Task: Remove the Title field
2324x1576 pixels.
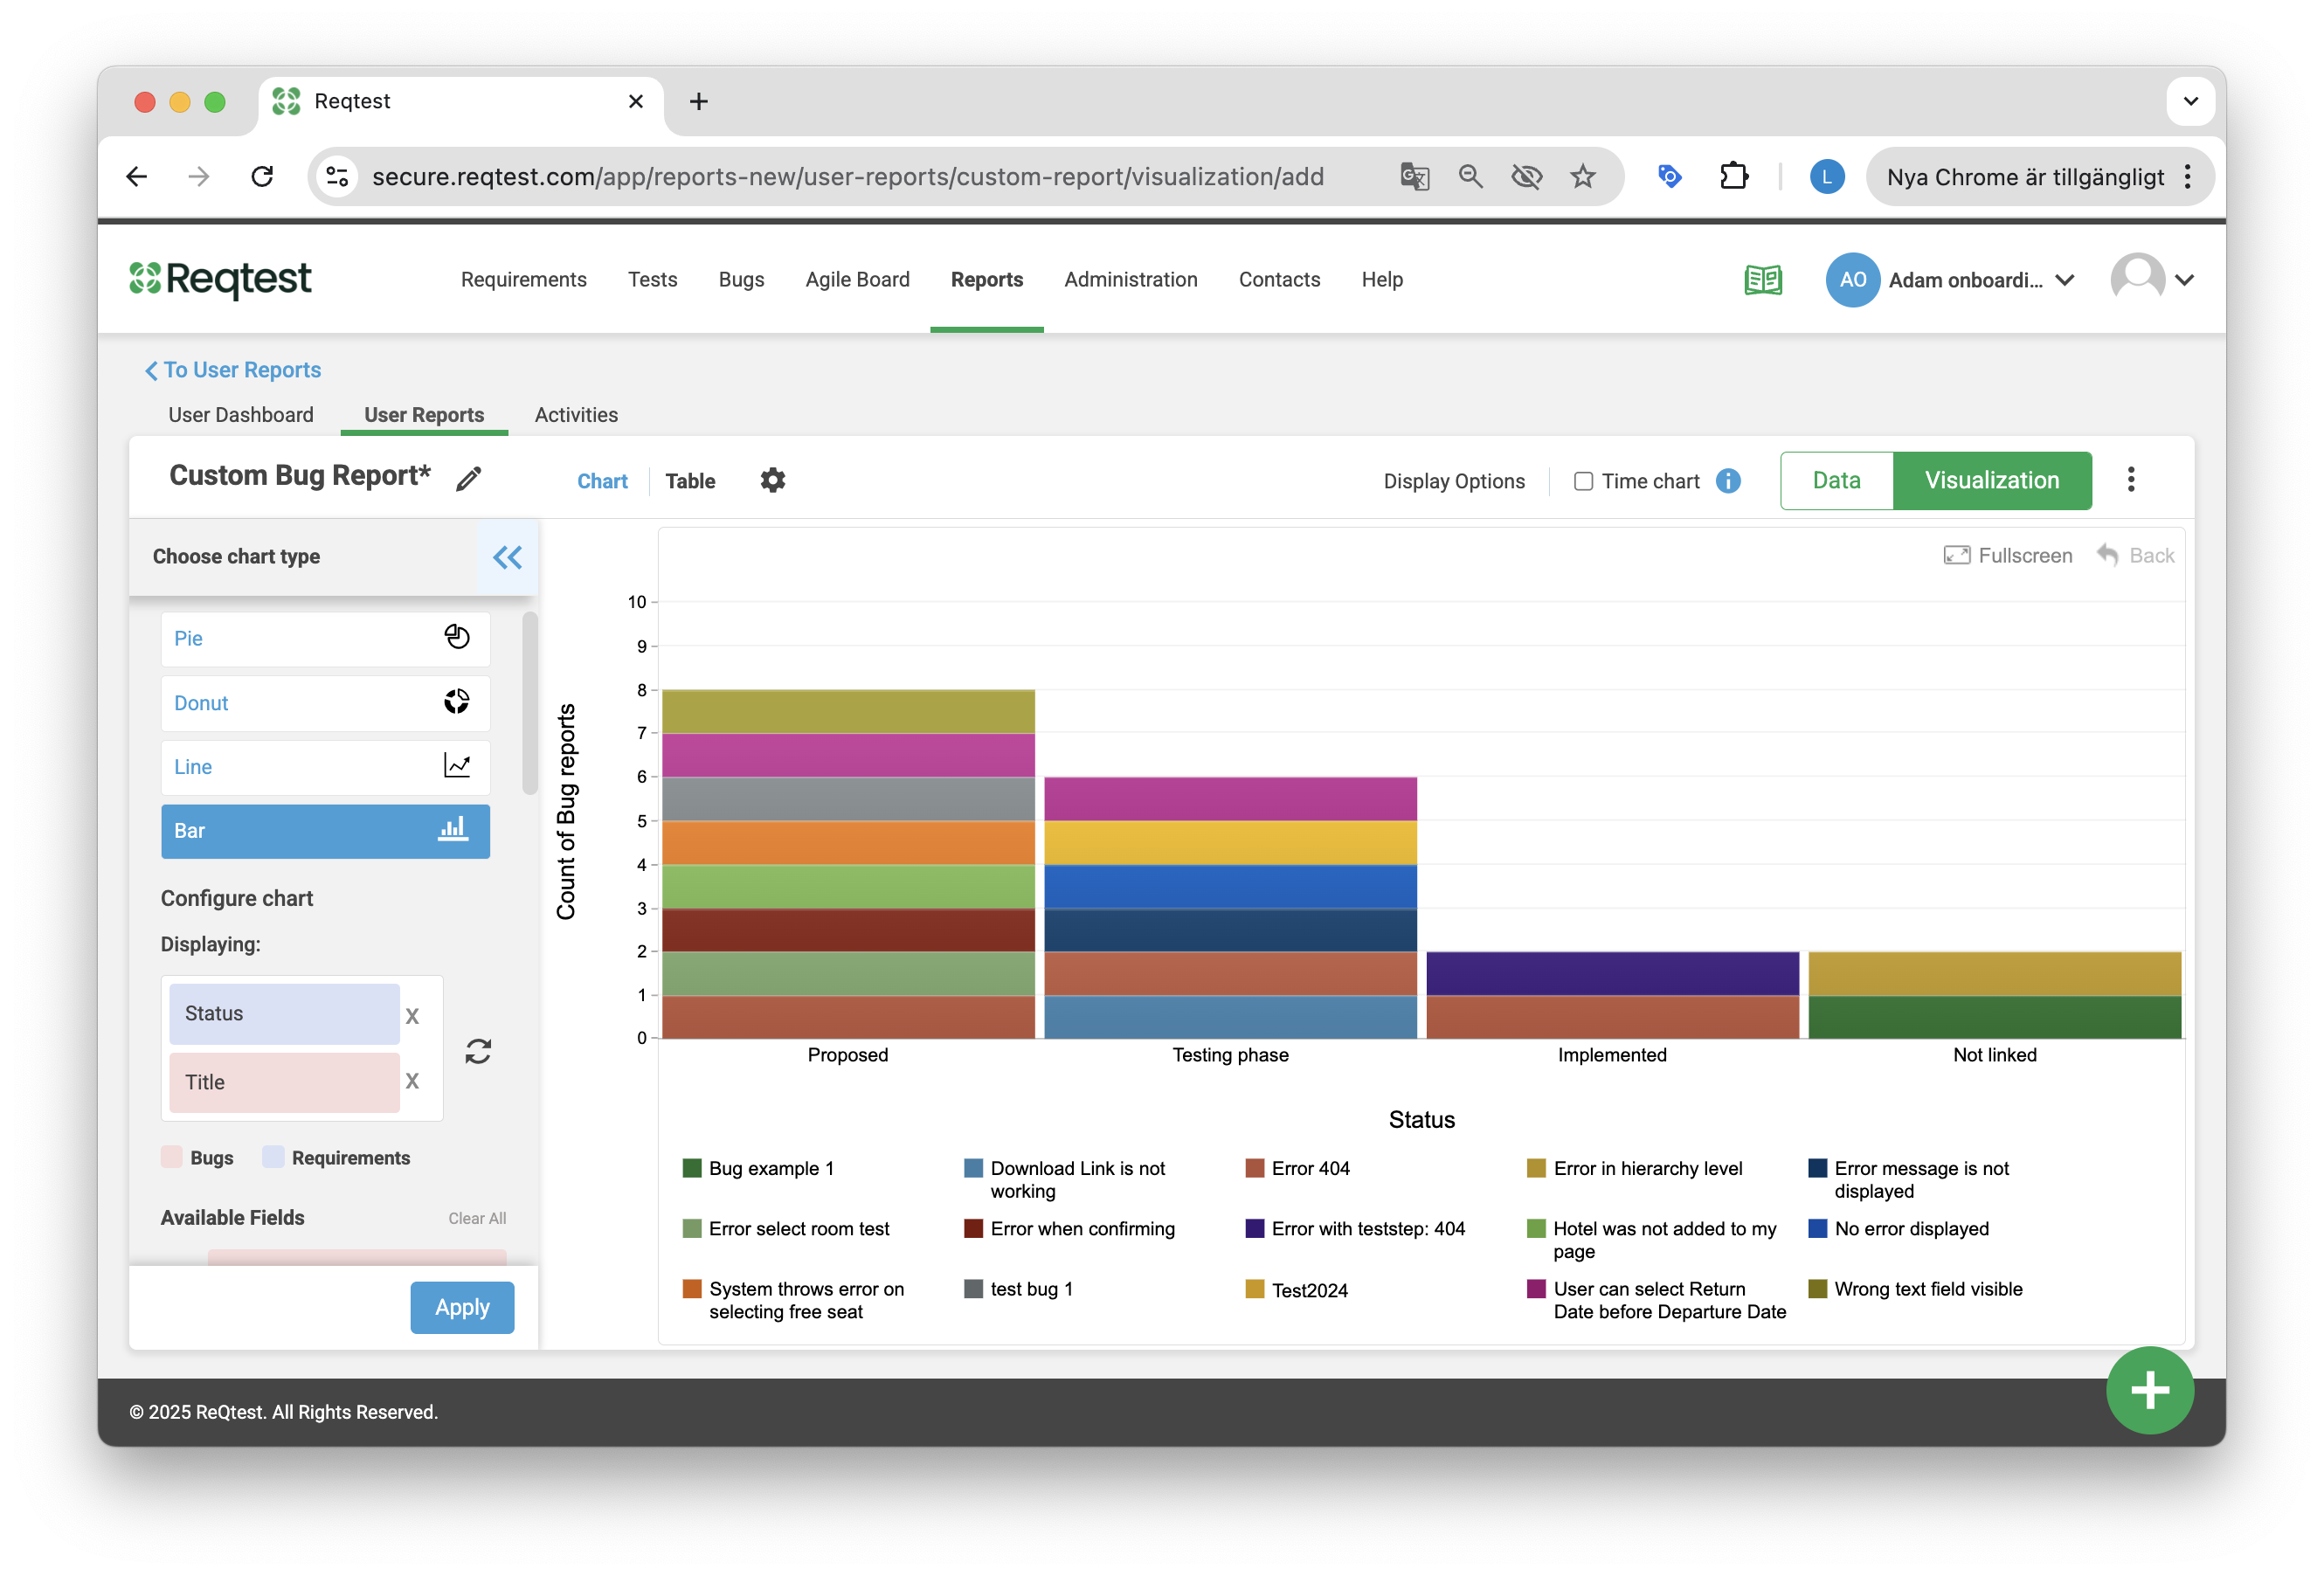Action: pyautogui.click(x=412, y=1081)
